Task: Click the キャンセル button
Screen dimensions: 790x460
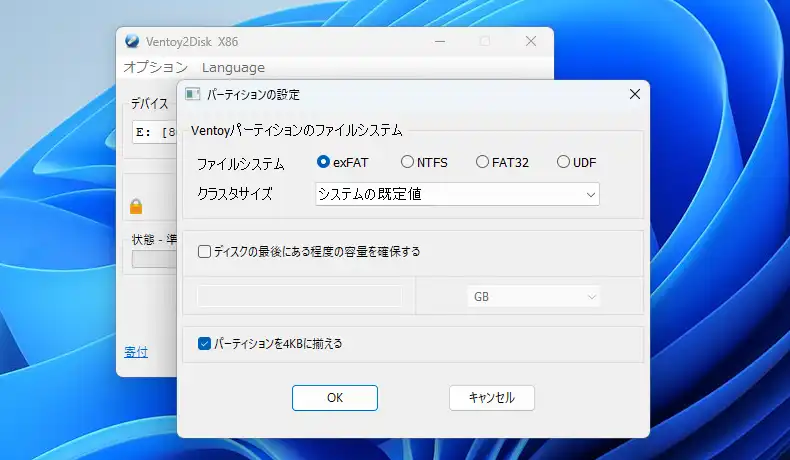Action: click(x=492, y=398)
